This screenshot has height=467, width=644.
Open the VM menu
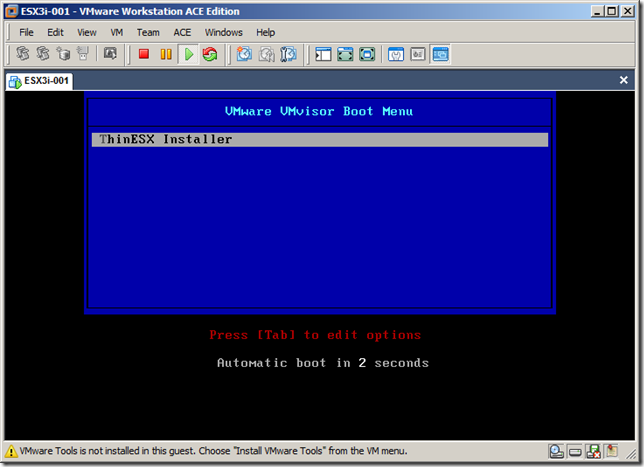tap(117, 32)
